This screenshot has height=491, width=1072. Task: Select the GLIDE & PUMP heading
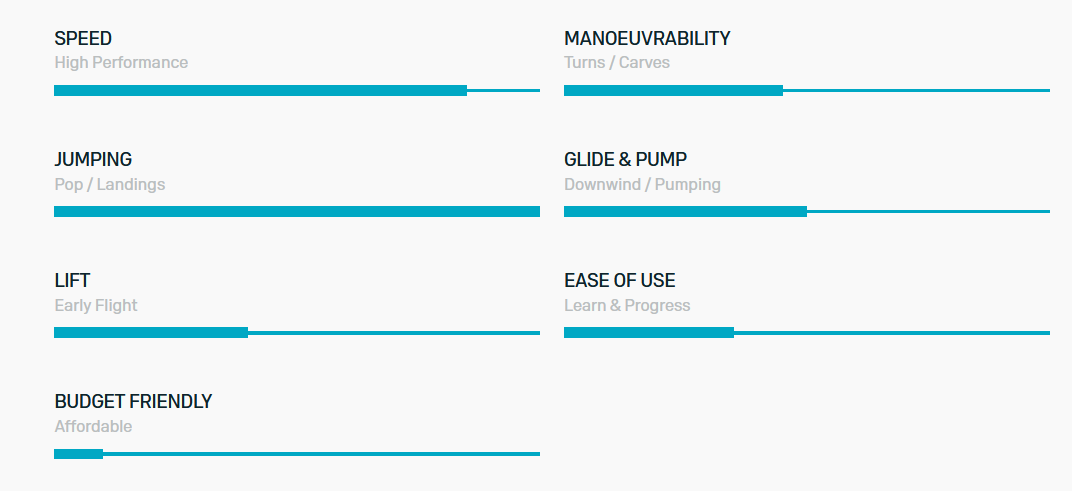coord(626,159)
